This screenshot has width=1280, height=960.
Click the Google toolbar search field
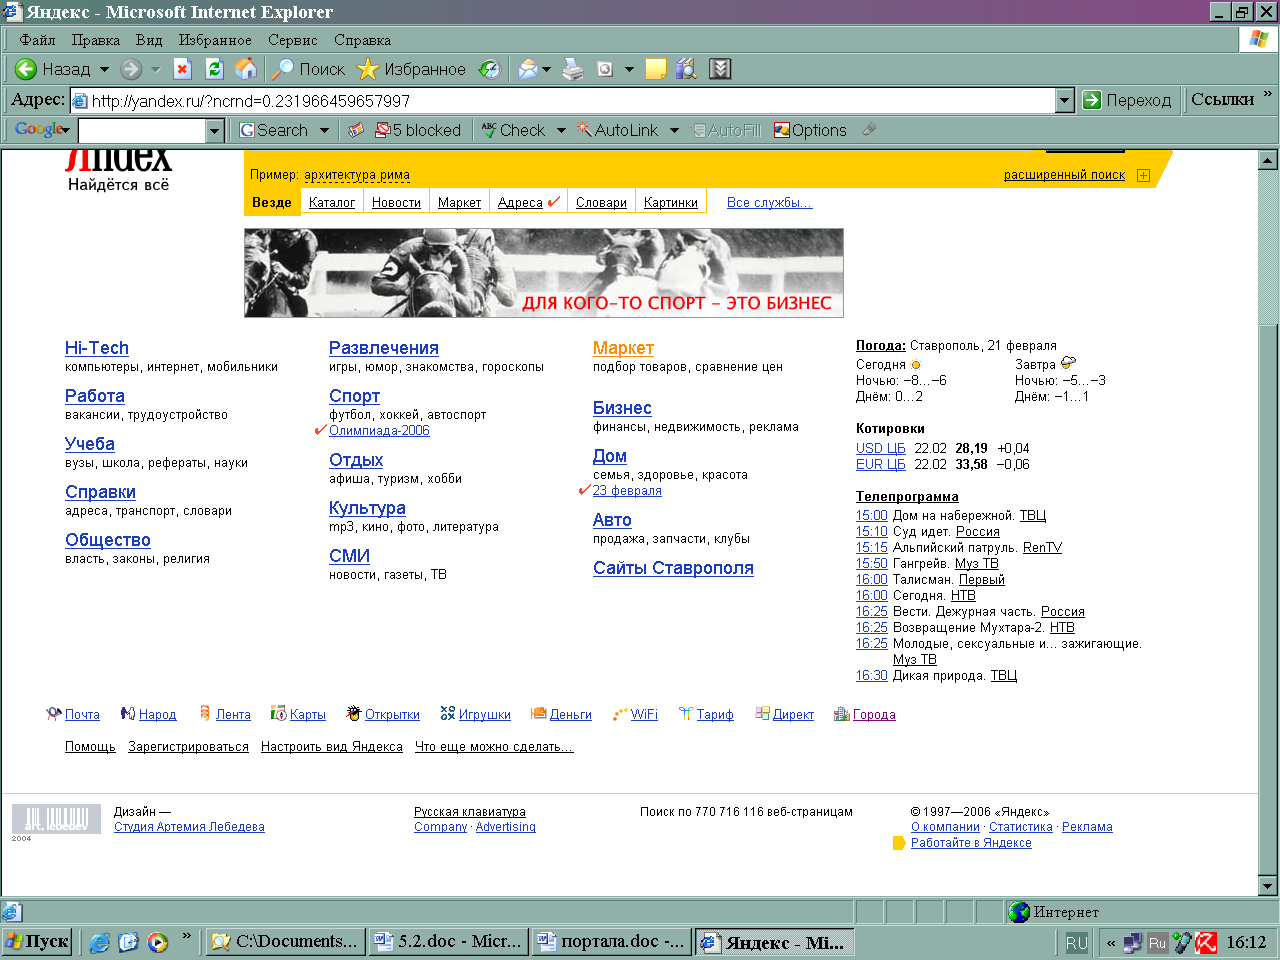point(142,131)
